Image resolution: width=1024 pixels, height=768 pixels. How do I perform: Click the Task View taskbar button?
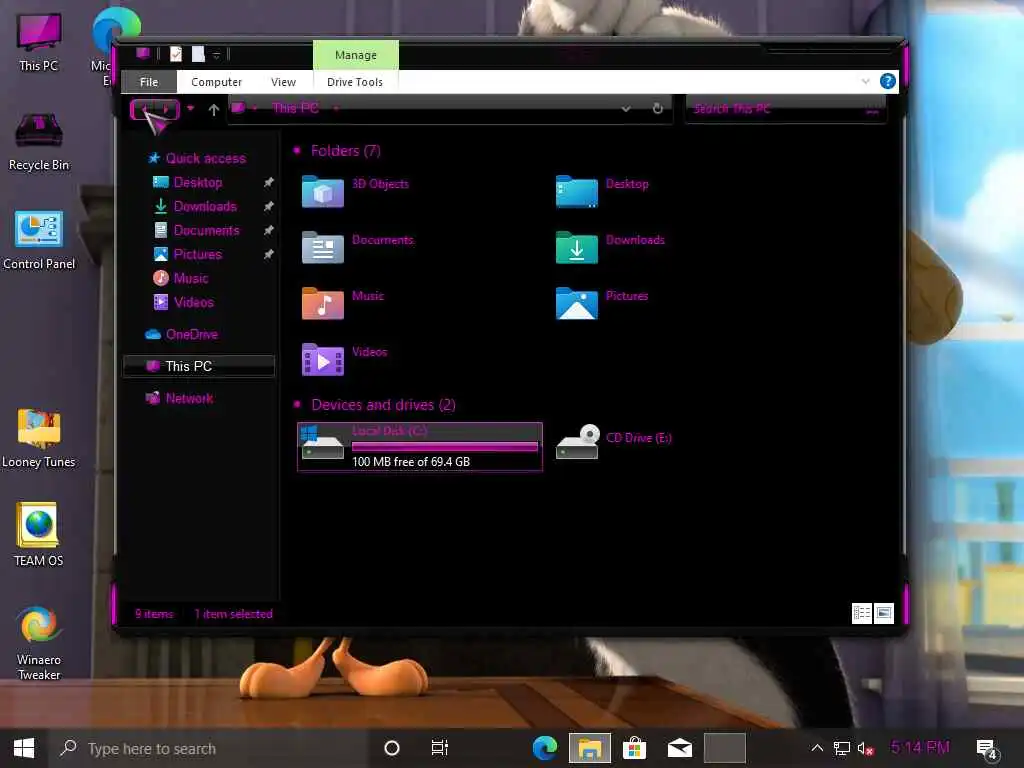(x=440, y=748)
